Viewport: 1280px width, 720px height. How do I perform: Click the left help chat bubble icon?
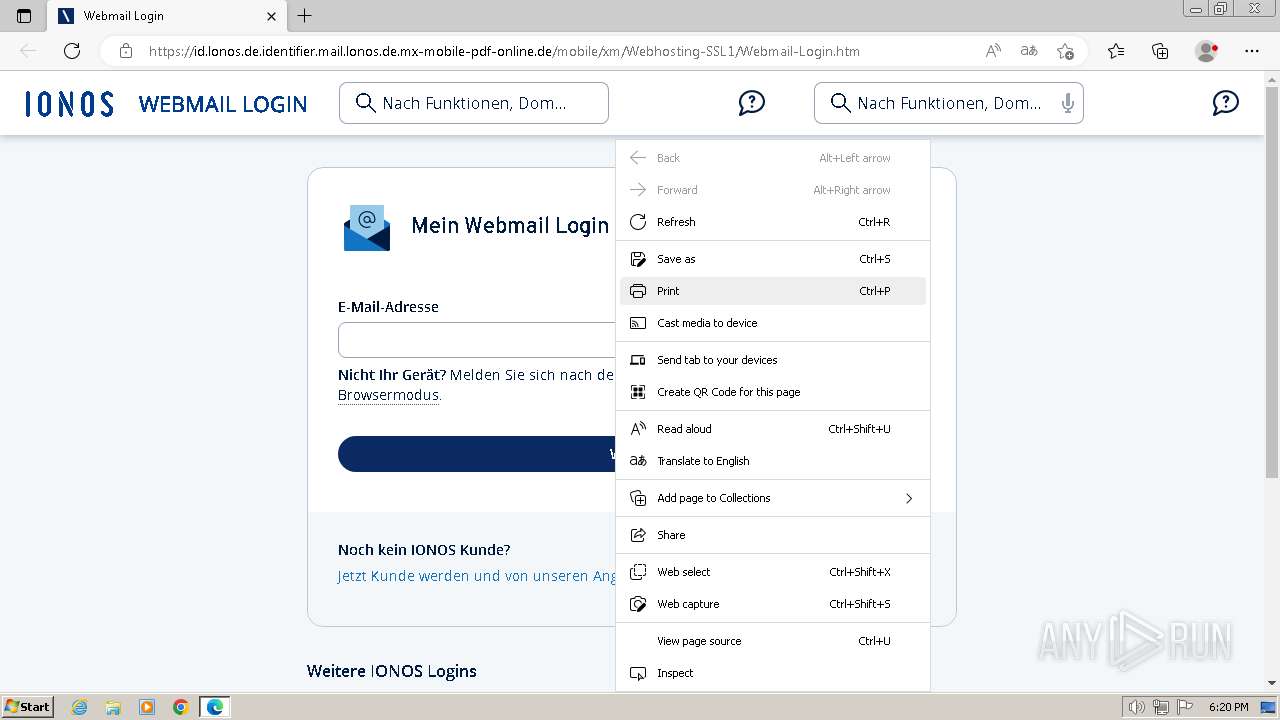click(752, 103)
